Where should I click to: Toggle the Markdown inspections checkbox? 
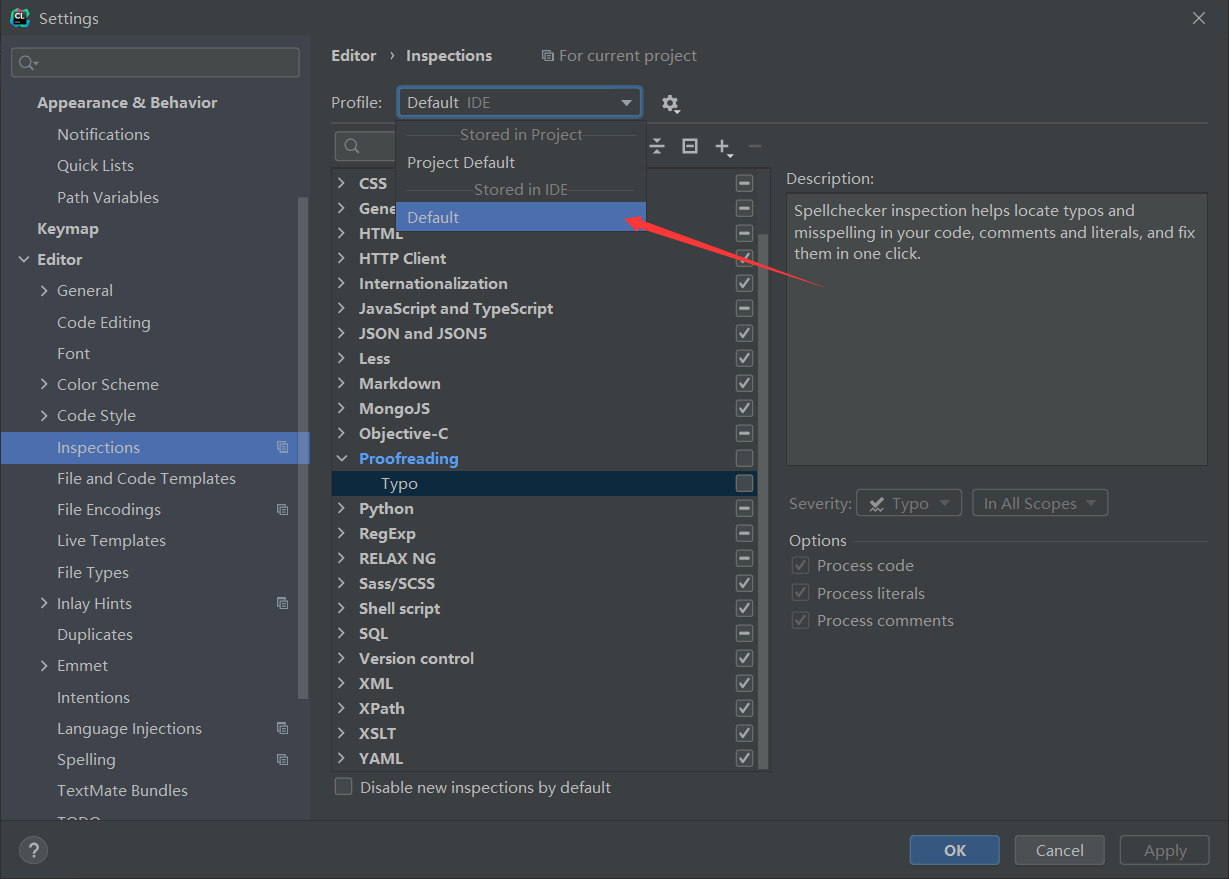coord(744,383)
